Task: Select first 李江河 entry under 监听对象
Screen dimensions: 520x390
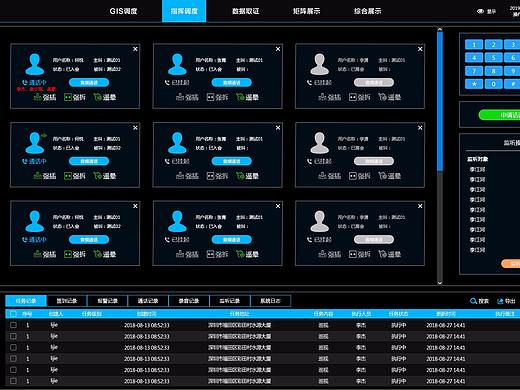Action: (x=477, y=169)
